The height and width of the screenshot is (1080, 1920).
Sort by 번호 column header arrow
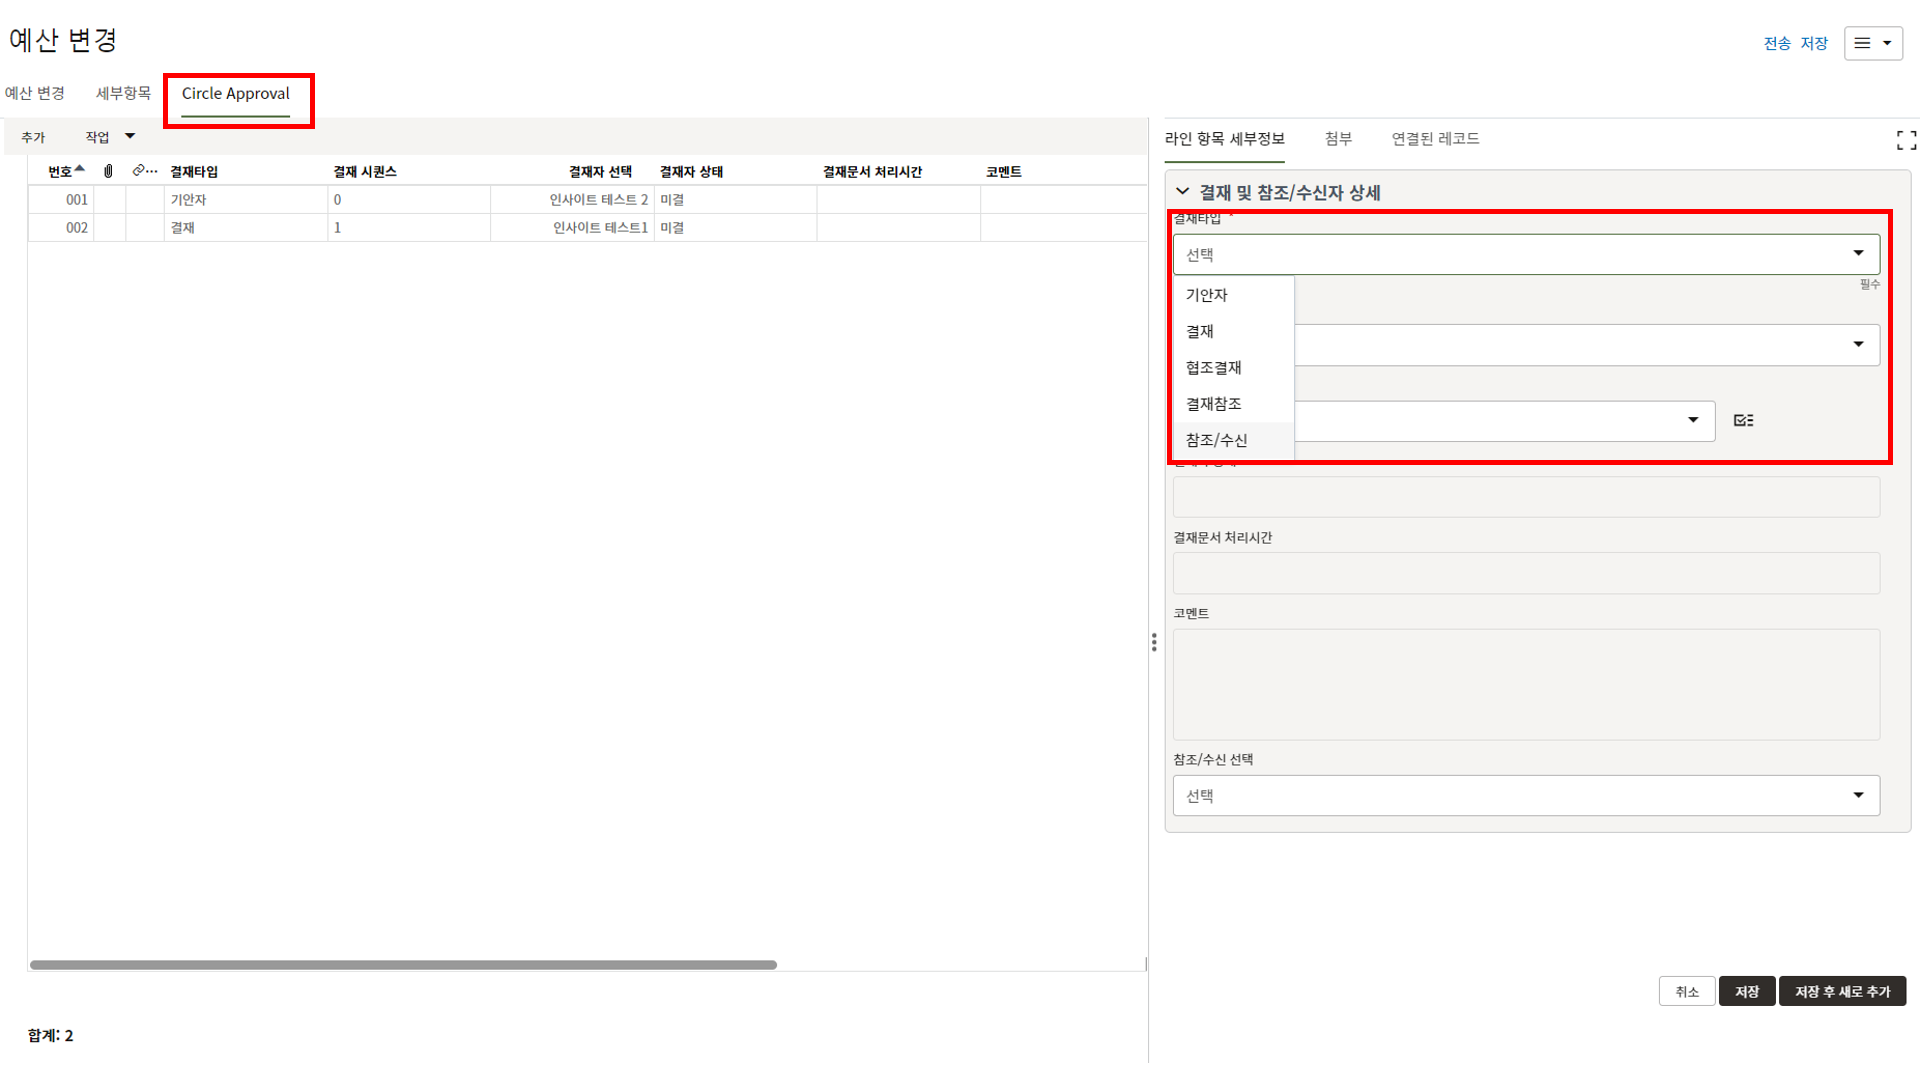[x=80, y=169]
